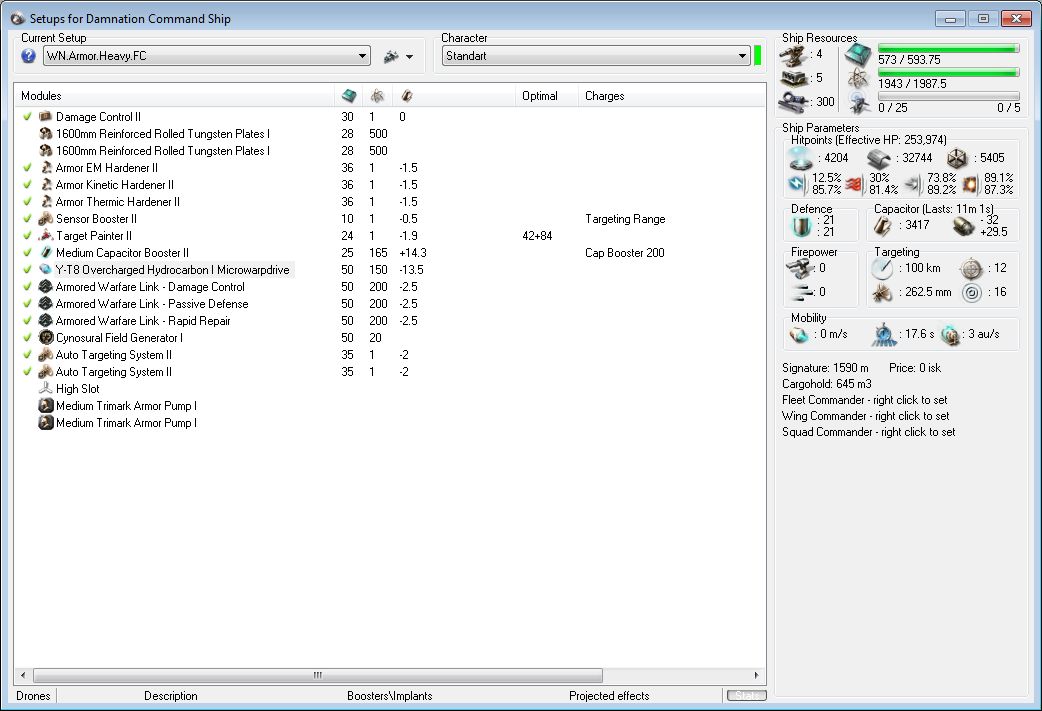
Task: Click the horizontal scrollbar thumb of modules list
Action: click(318, 675)
